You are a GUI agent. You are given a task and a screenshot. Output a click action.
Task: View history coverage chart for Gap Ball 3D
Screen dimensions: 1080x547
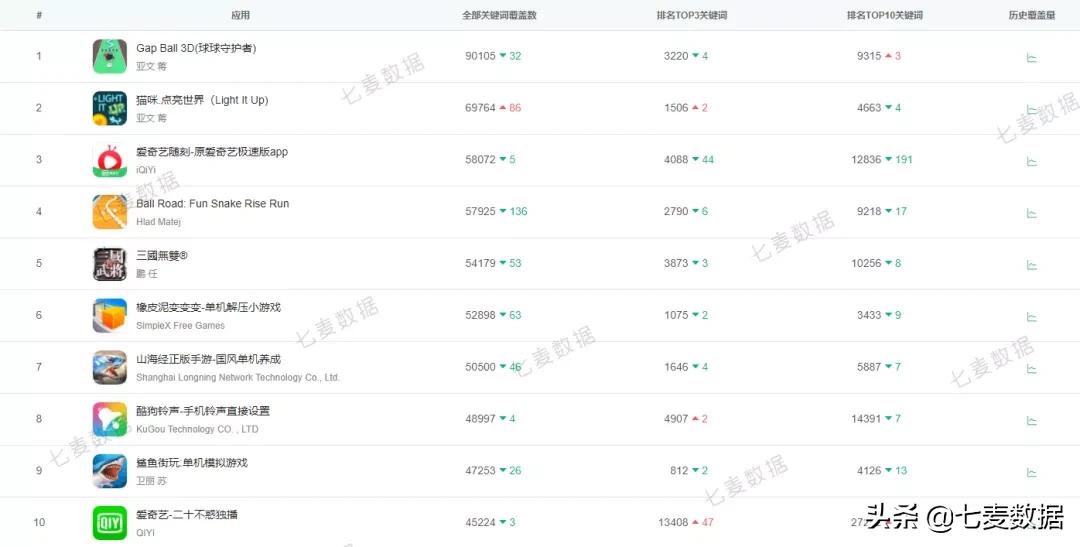click(x=1031, y=58)
